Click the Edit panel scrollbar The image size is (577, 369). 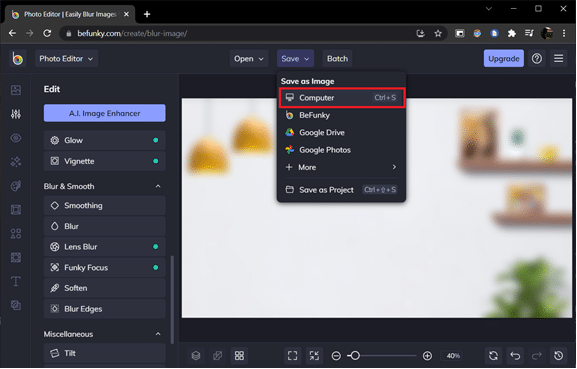pos(172,299)
